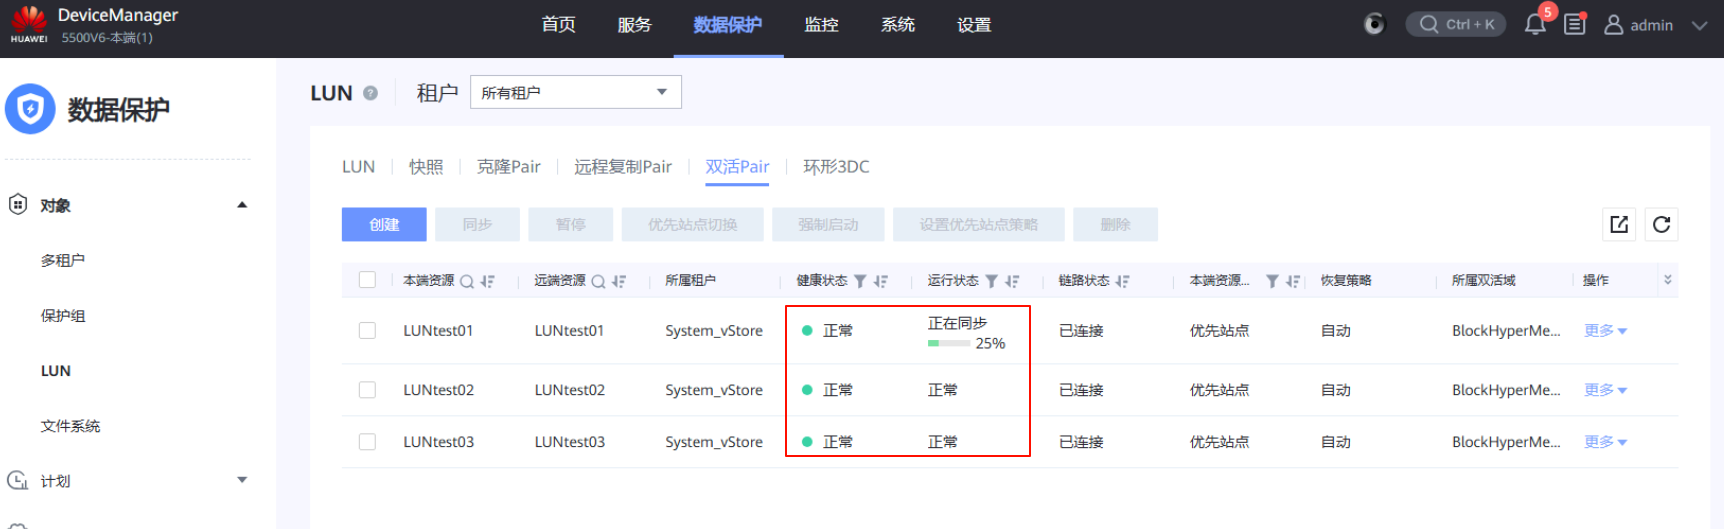Check the LUNtest01 row checkbox

pos(367,330)
